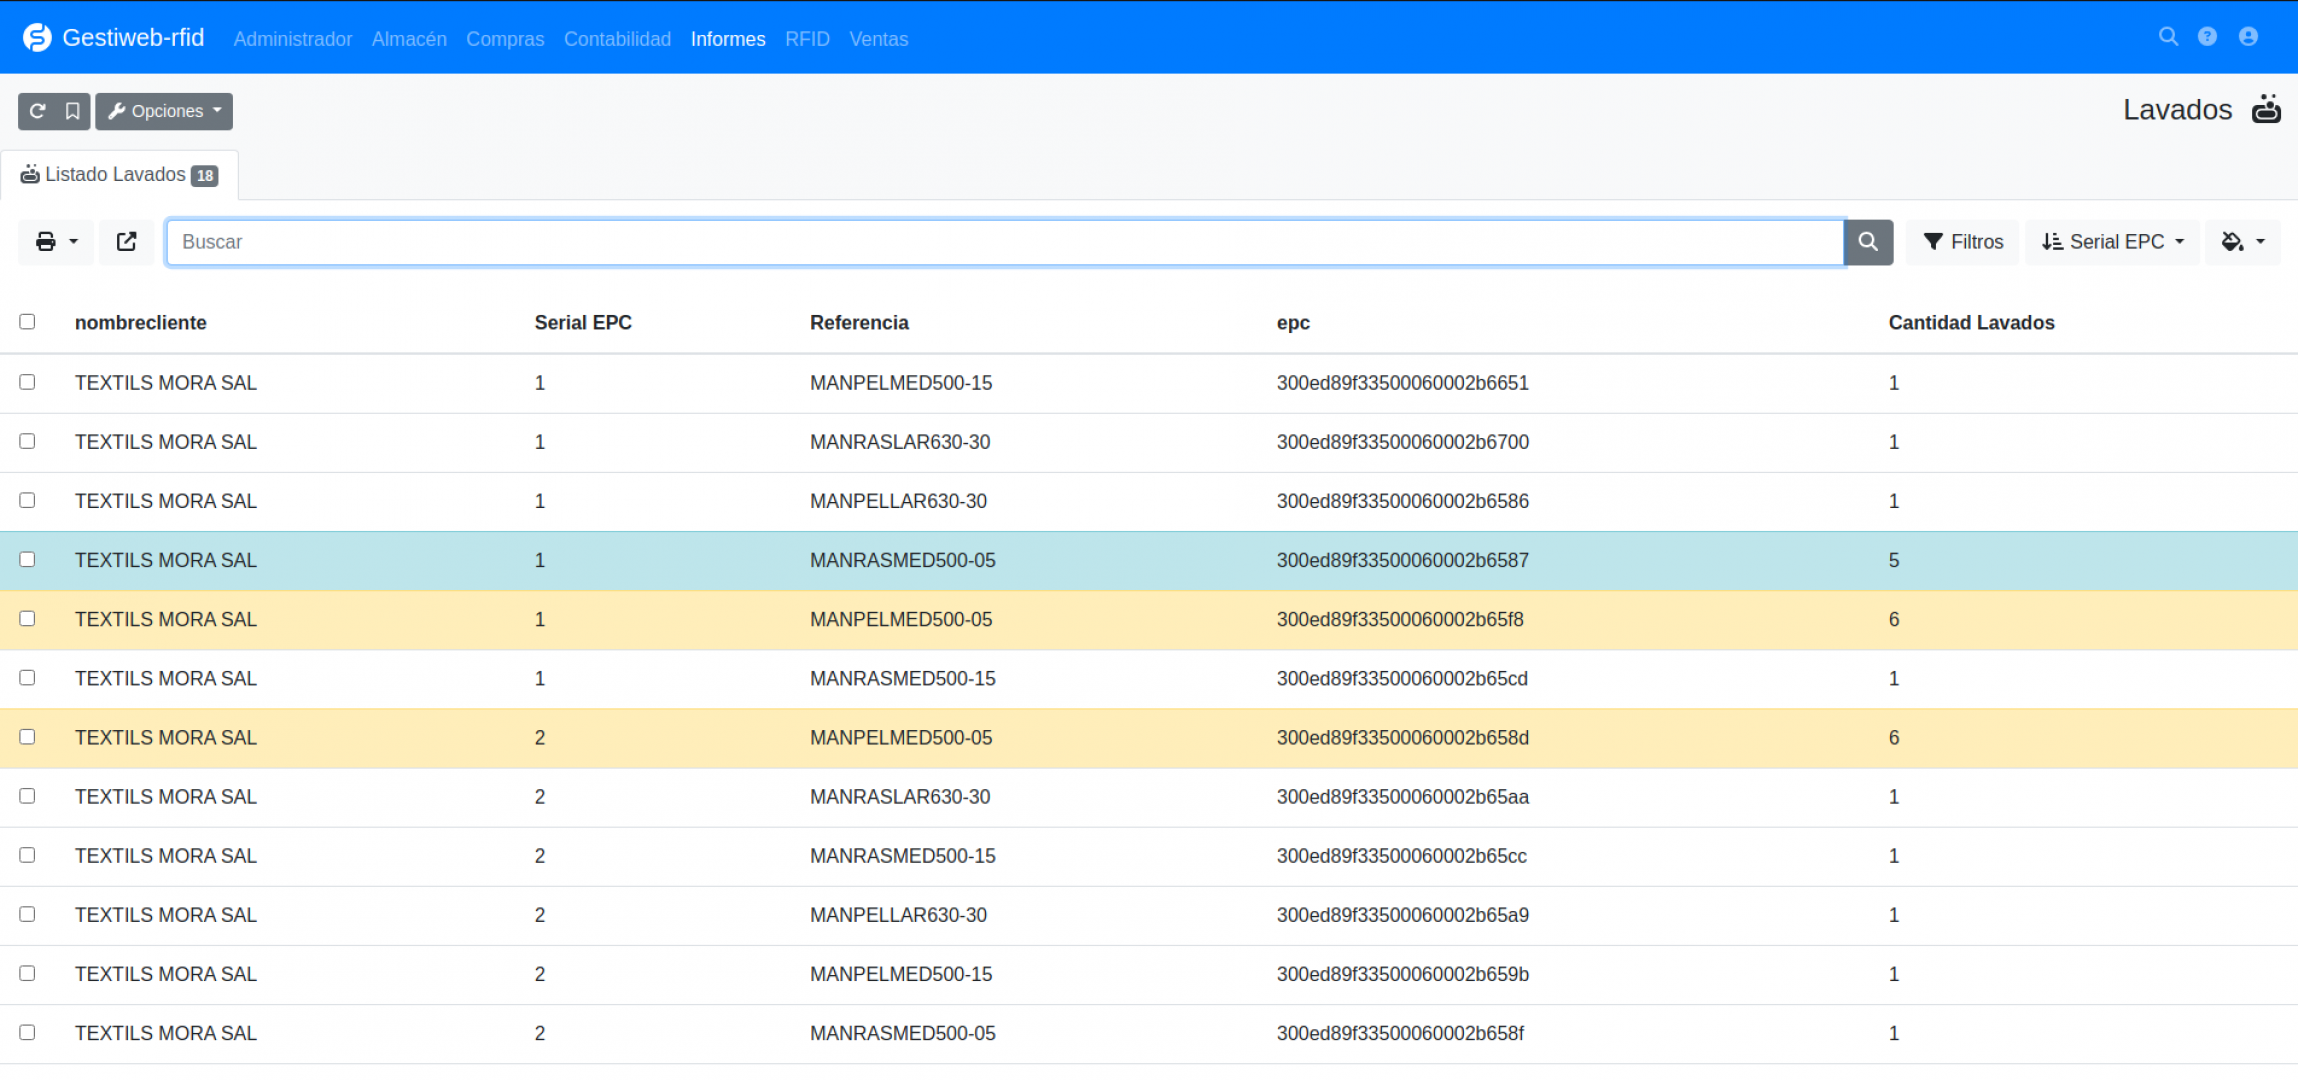
Task: Open the RFID menu
Action: click(807, 39)
